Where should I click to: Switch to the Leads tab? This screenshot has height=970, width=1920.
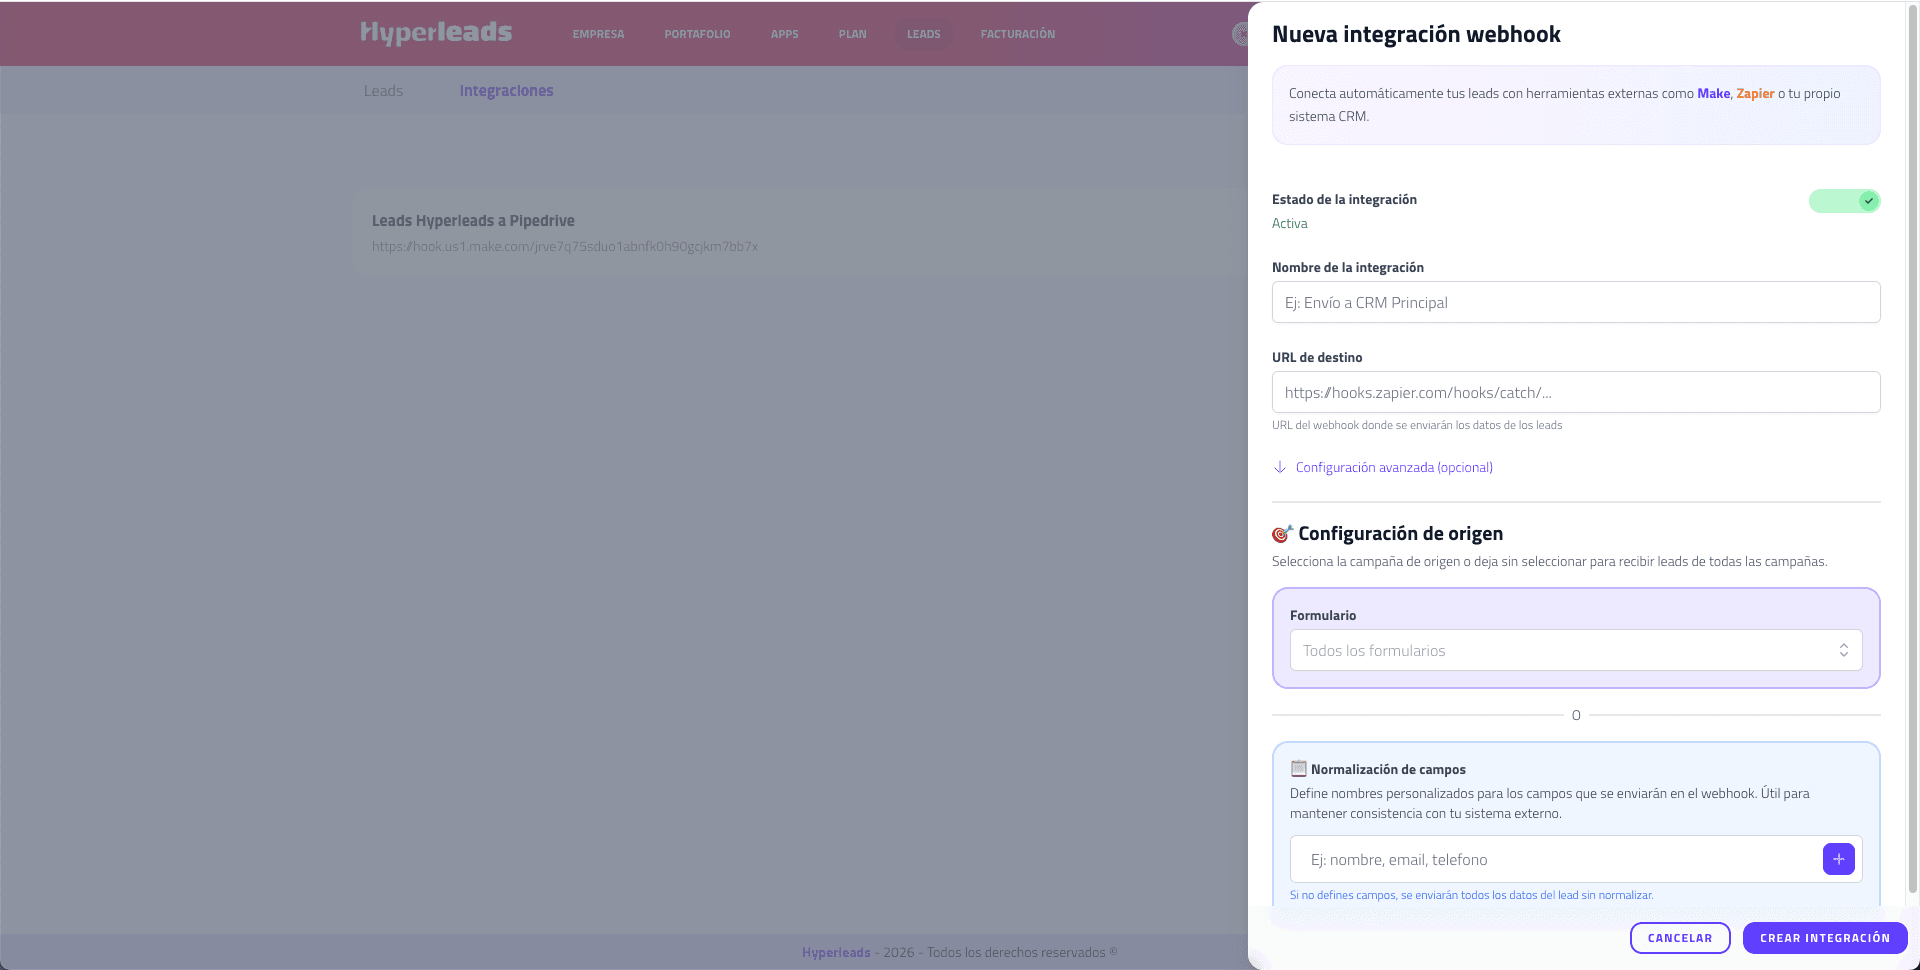(383, 90)
